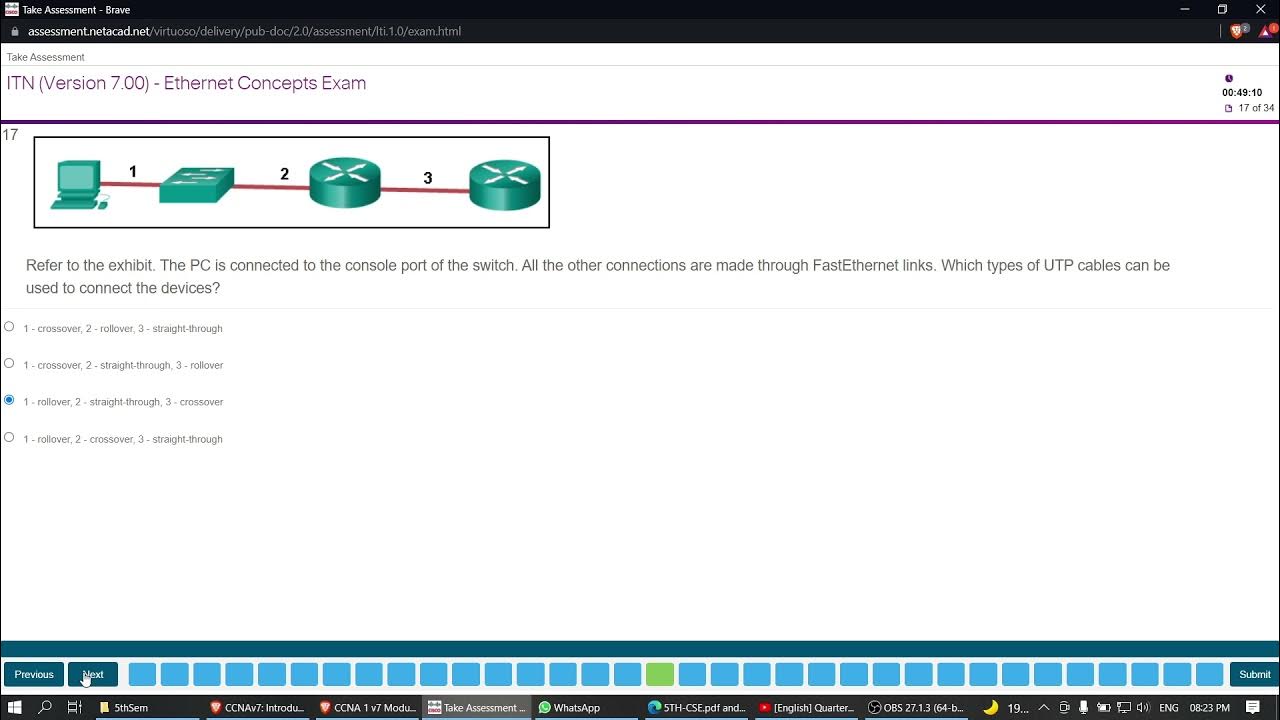Switch to 'CCNAv7: Introdu...' Brave taskbar window

click(257, 708)
